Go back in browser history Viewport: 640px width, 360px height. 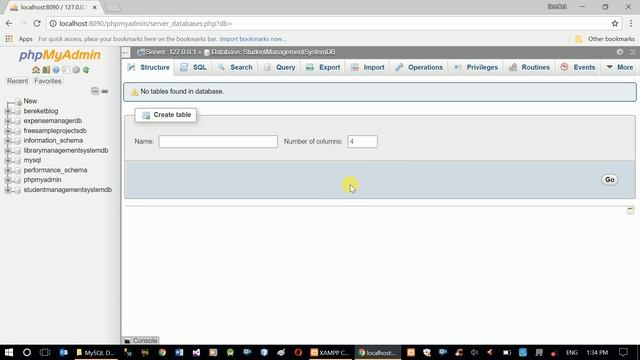point(9,24)
